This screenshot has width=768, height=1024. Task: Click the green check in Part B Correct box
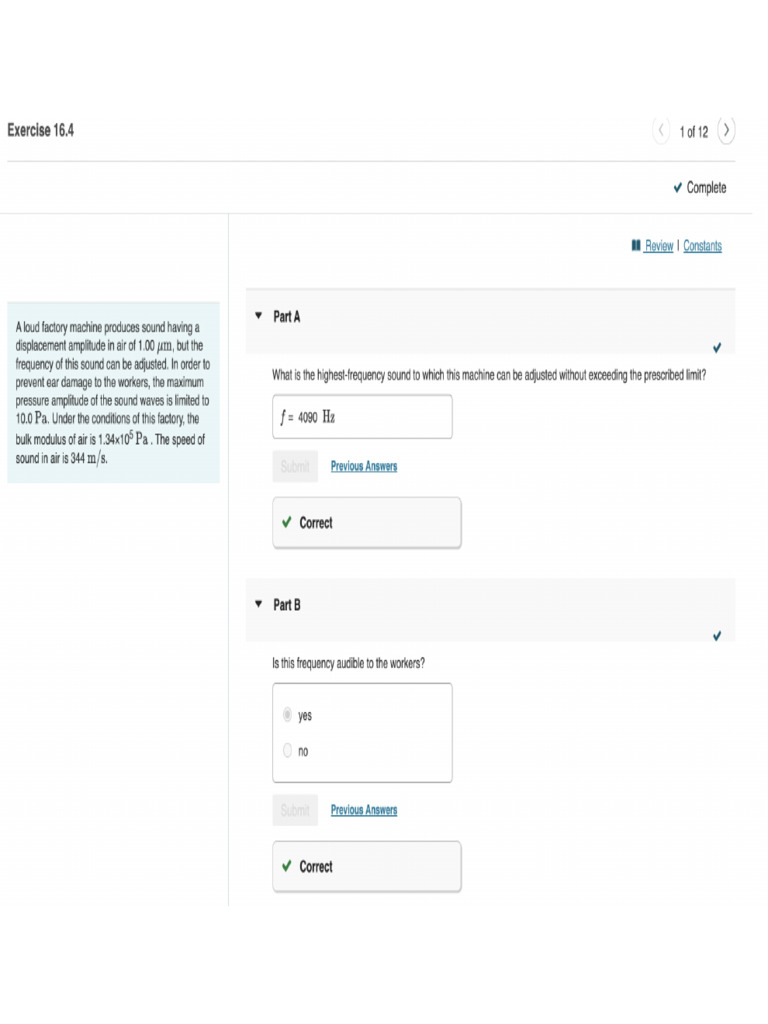[287, 866]
